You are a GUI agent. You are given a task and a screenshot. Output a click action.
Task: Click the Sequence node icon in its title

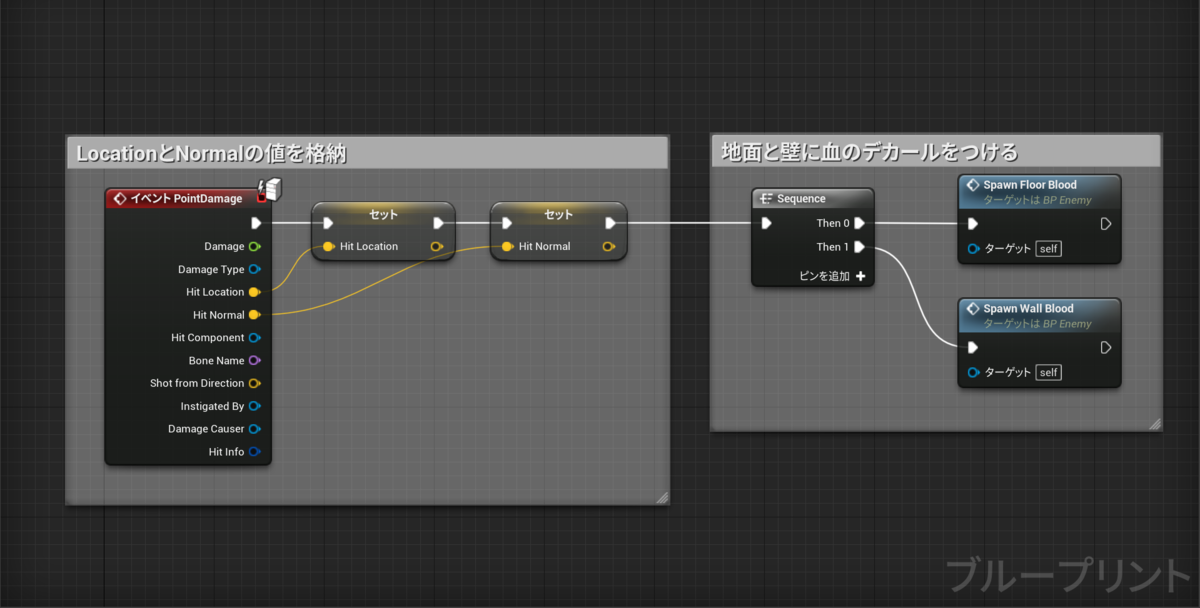click(767, 199)
